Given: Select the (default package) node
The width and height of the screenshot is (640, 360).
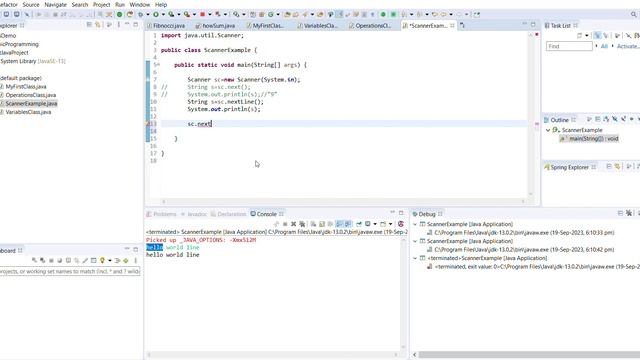Looking at the screenshot, I should coord(21,78).
